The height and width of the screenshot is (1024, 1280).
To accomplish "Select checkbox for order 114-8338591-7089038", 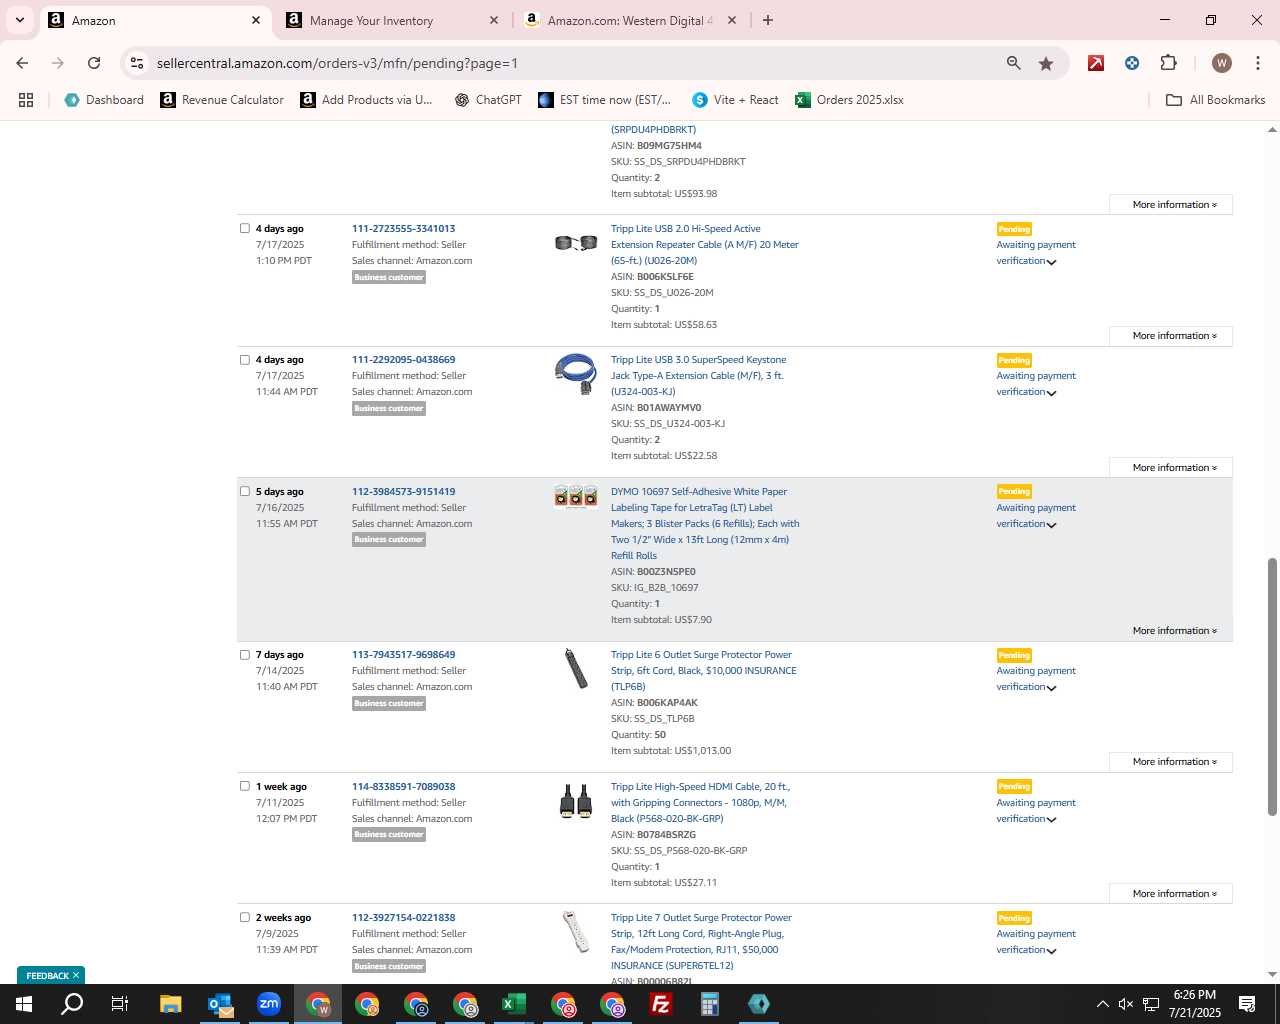I will pos(245,786).
